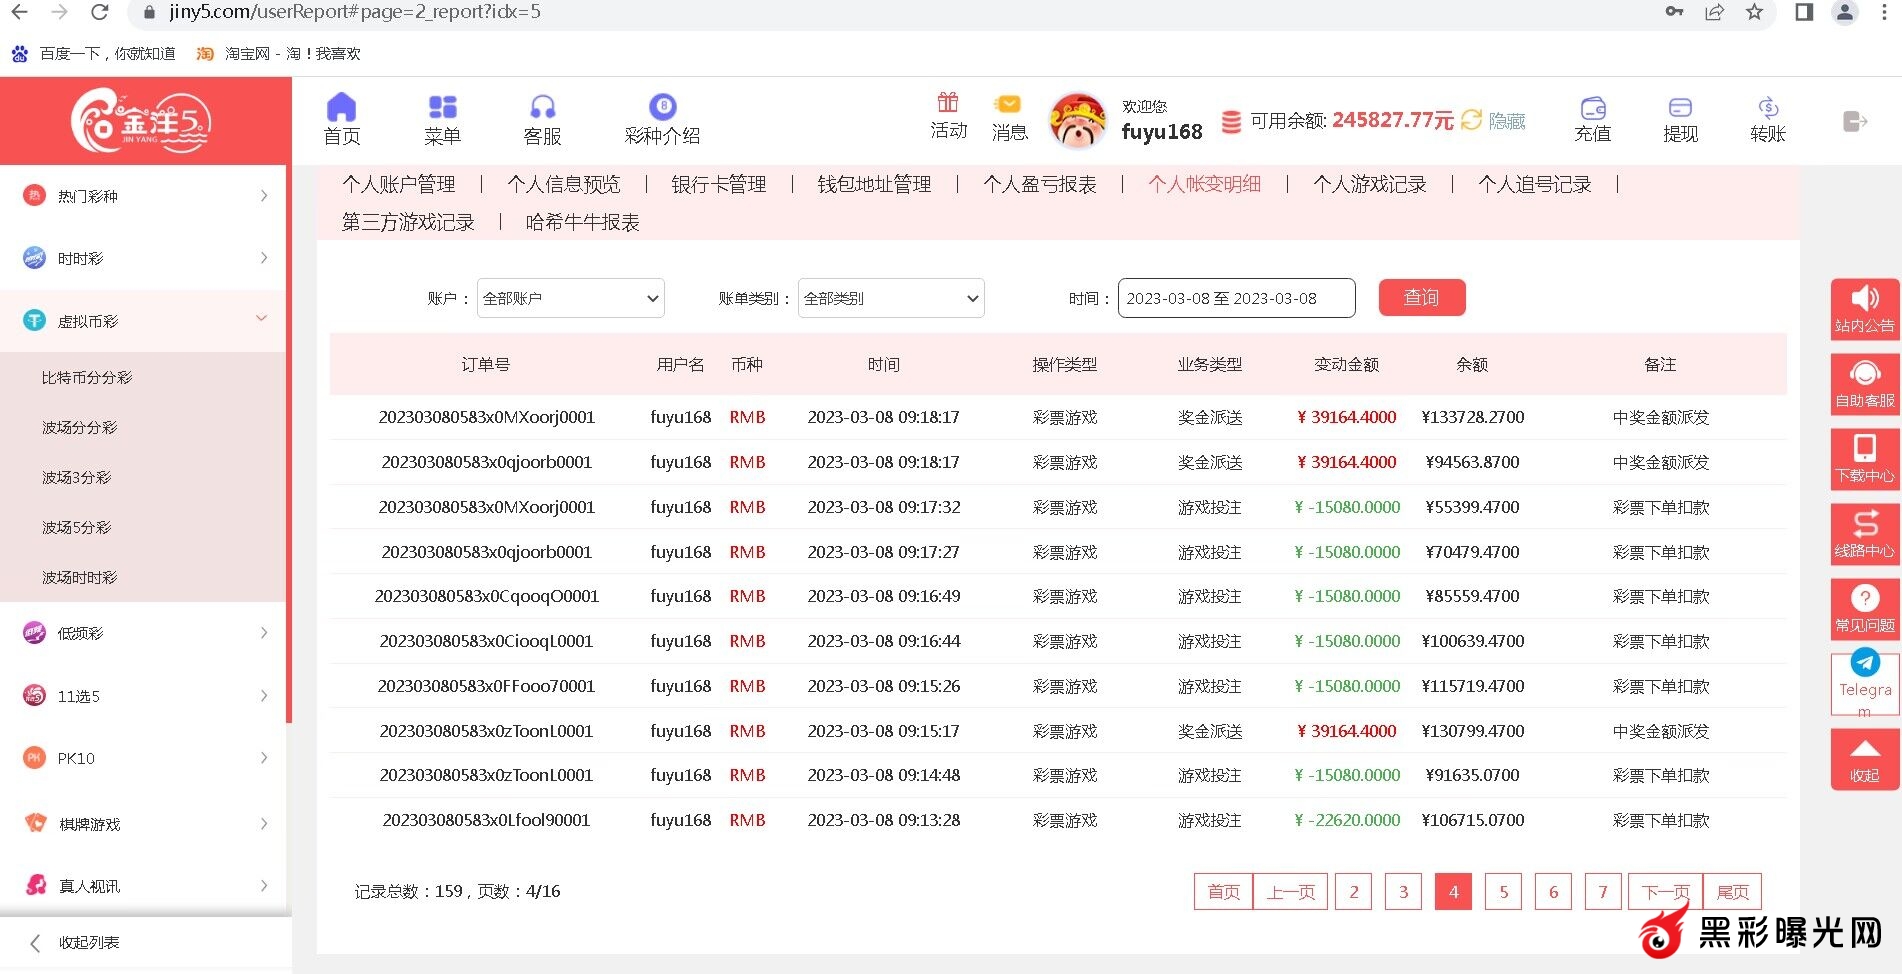Expand the 热门彩种 sidebar category
The height and width of the screenshot is (974, 1902).
pos(145,196)
